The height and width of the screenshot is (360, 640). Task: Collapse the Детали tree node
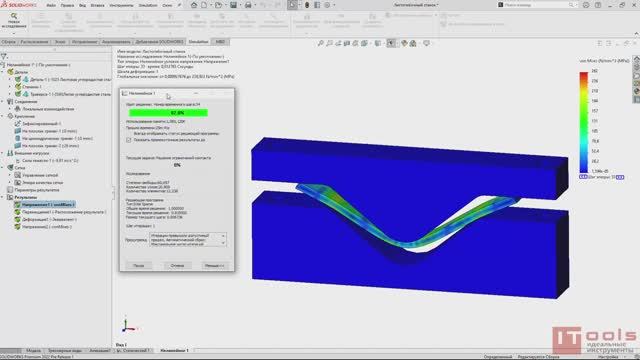3,72
